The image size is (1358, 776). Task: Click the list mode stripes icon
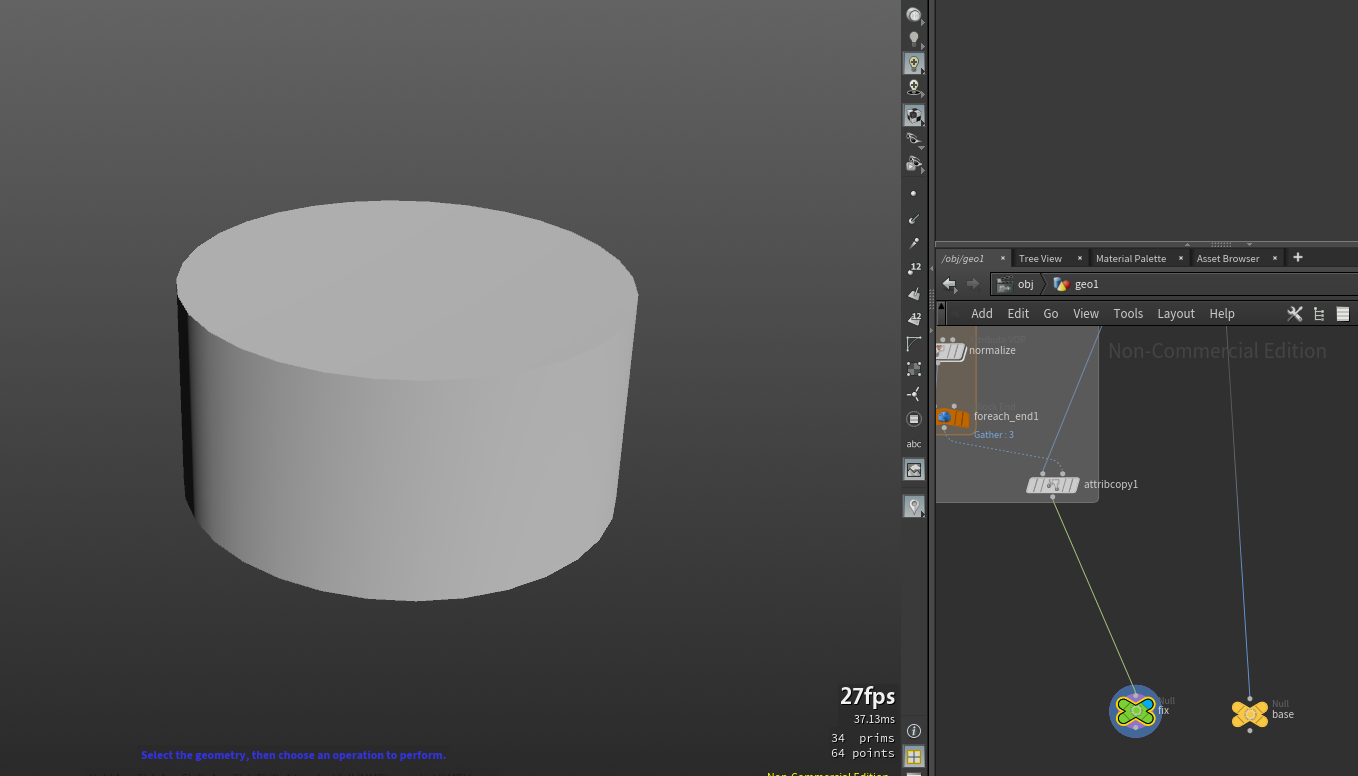tap(1343, 314)
